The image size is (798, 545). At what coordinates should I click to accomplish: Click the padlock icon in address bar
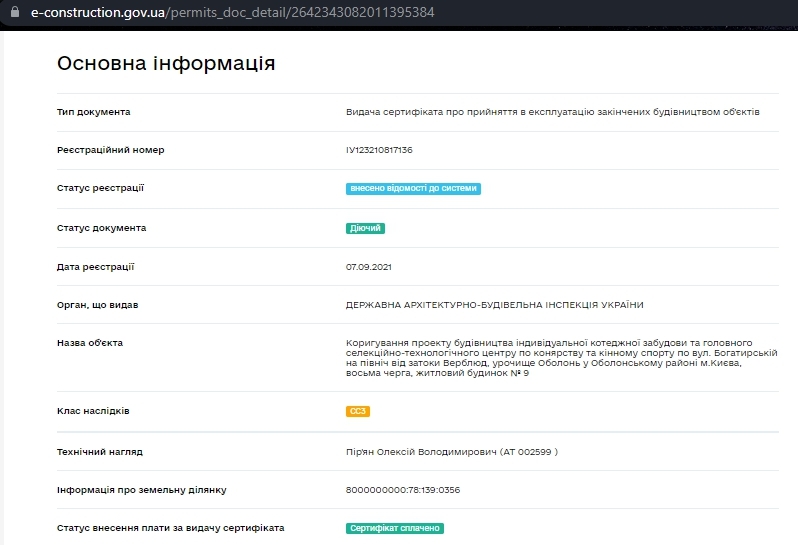(15, 12)
